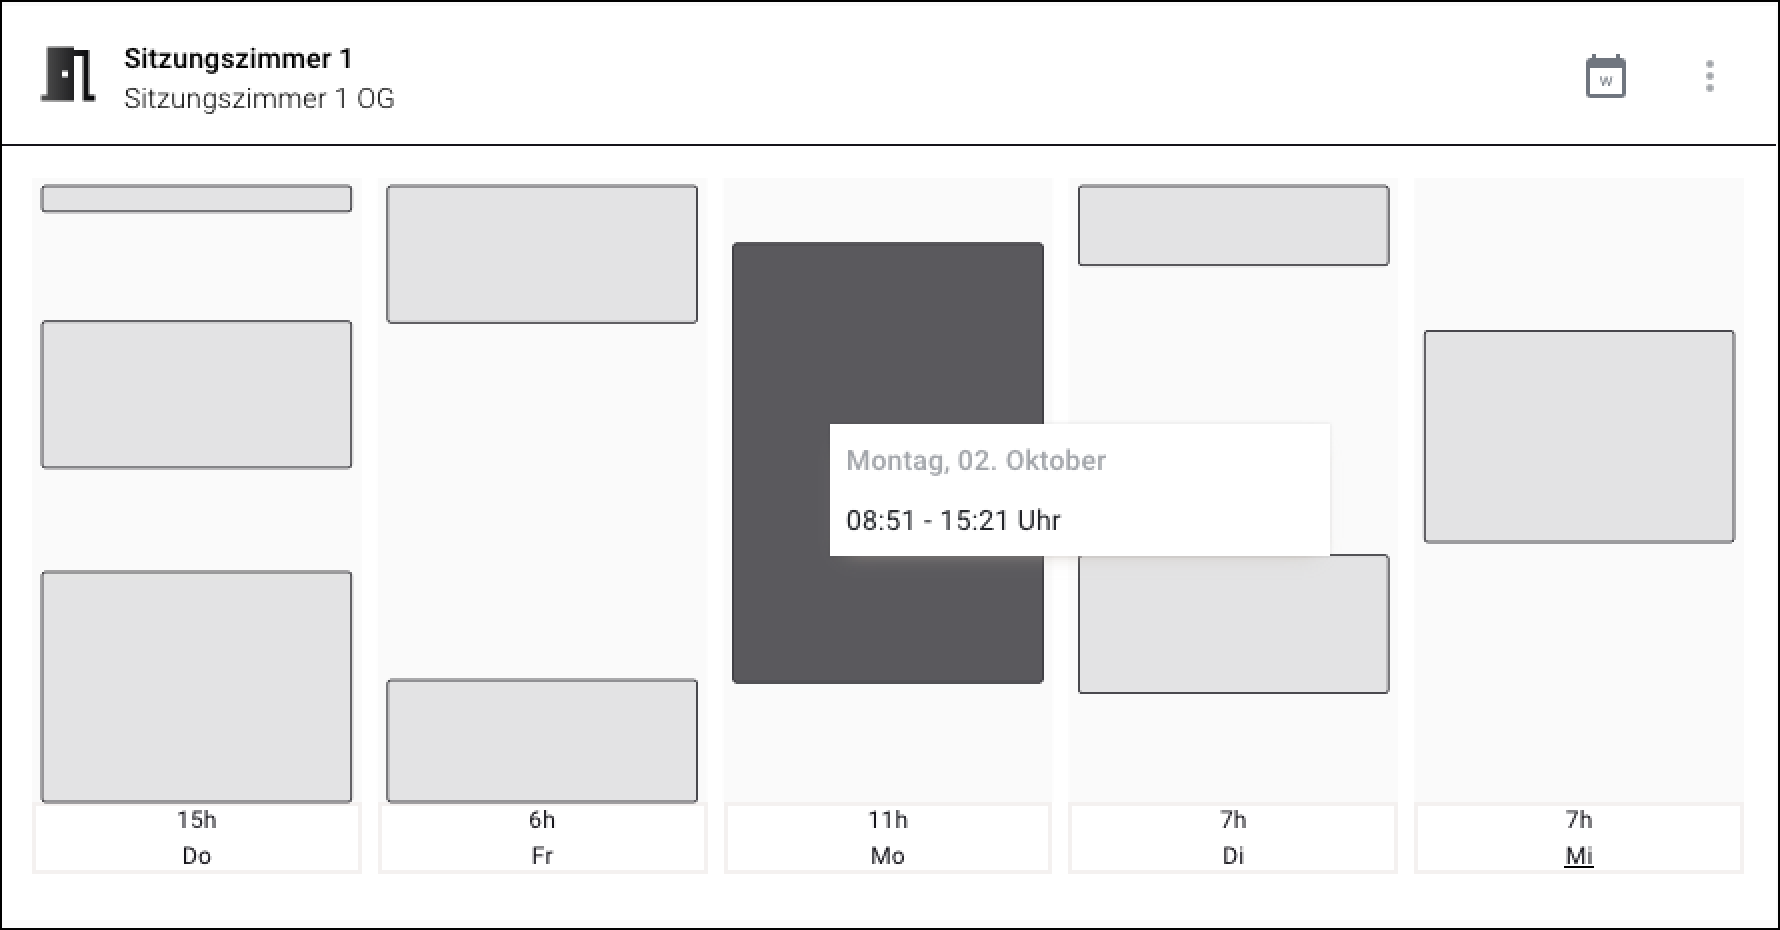This screenshot has width=1780, height=930.
Task: Click the Do day label
Action: coord(196,856)
